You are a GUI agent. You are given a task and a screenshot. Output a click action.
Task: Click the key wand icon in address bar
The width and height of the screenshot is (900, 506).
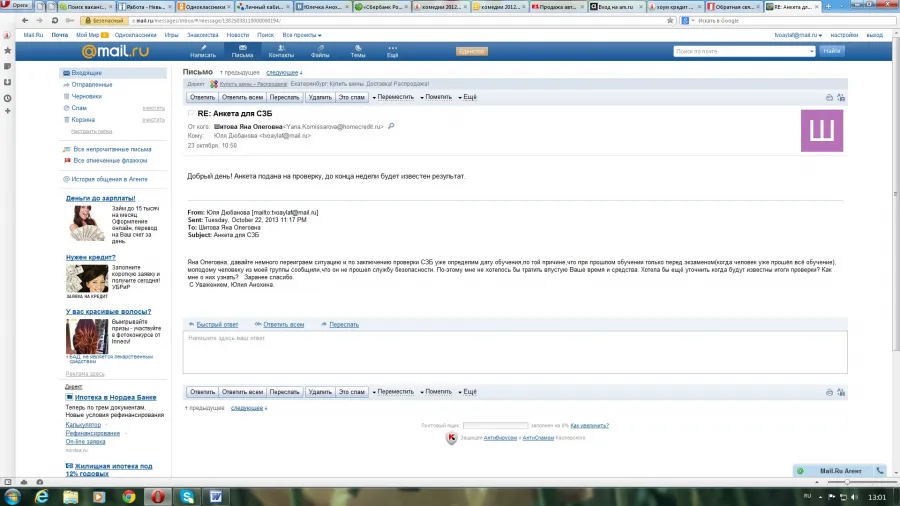69,20
